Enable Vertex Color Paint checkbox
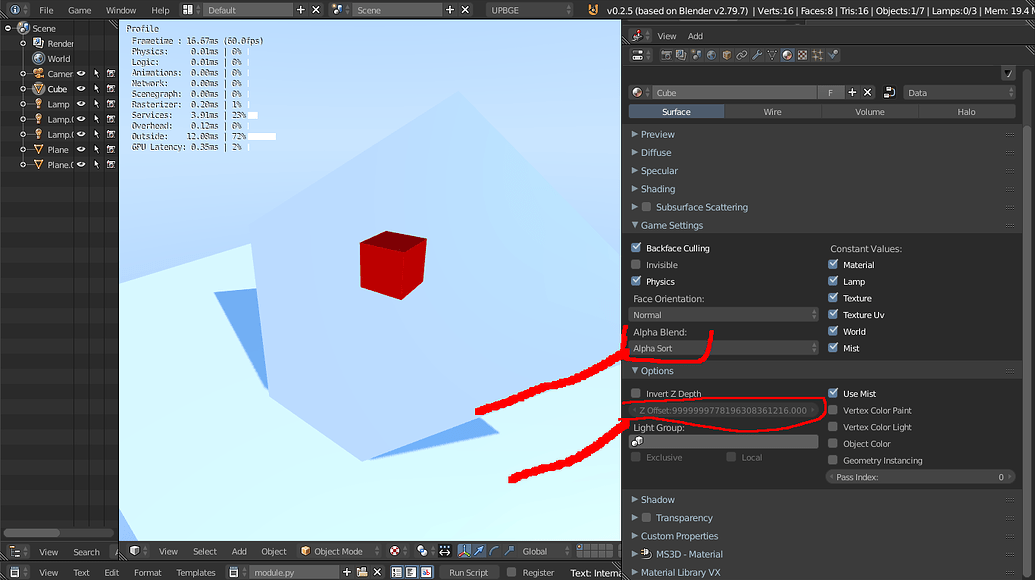This screenshot has width=1035, height=580. point(833,410)
